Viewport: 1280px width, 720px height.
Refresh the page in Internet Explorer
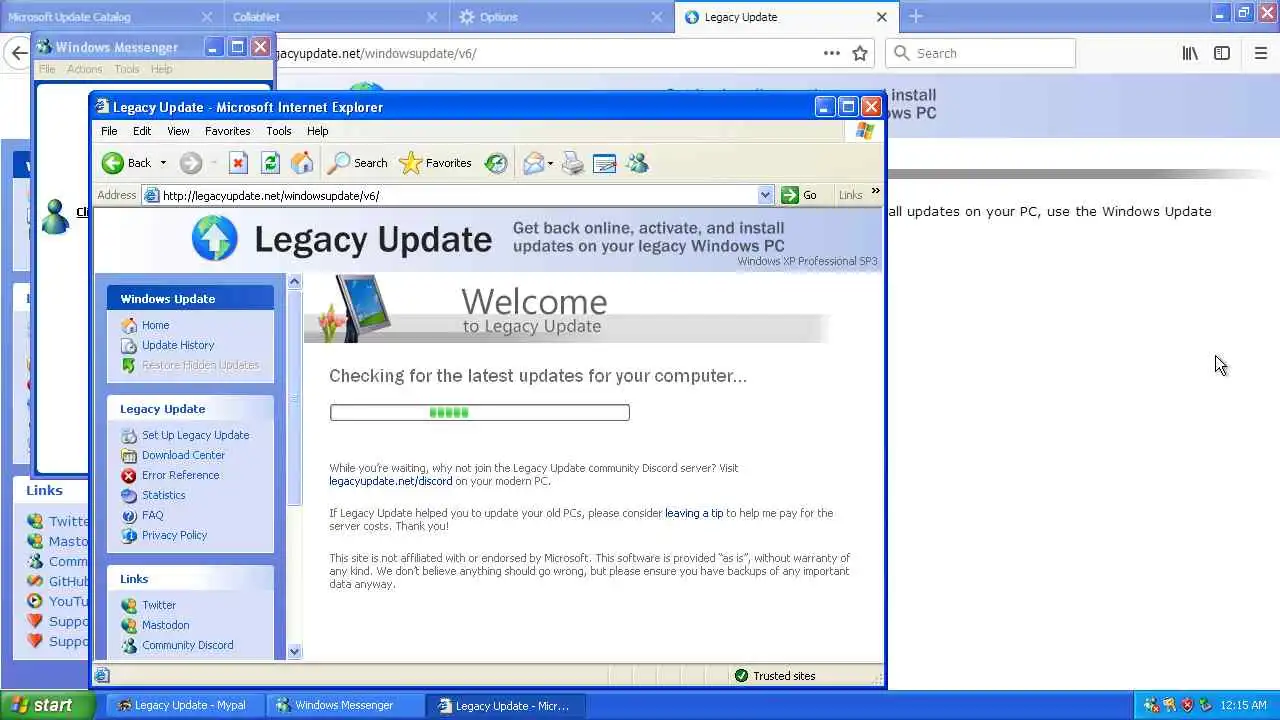270,163
